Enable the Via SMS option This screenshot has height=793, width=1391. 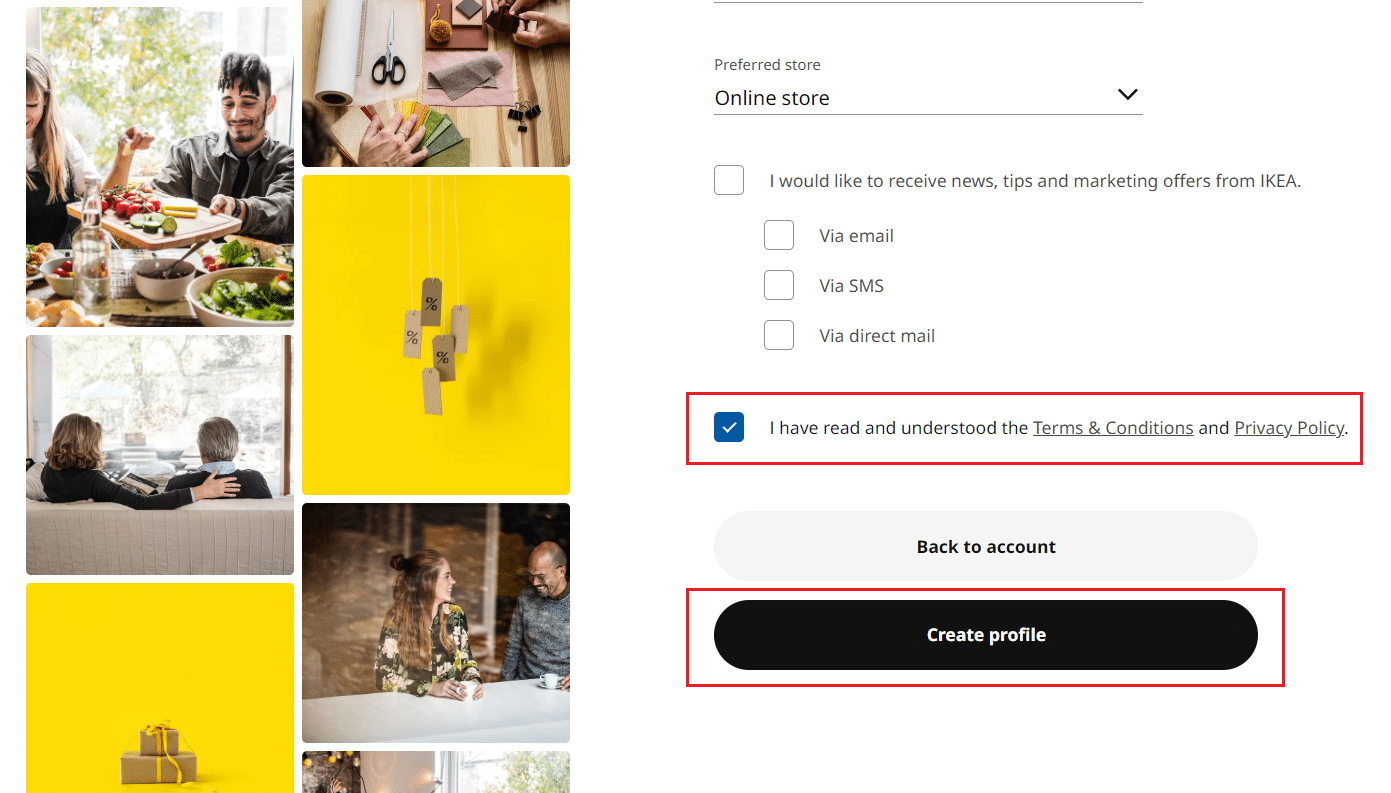779,285
